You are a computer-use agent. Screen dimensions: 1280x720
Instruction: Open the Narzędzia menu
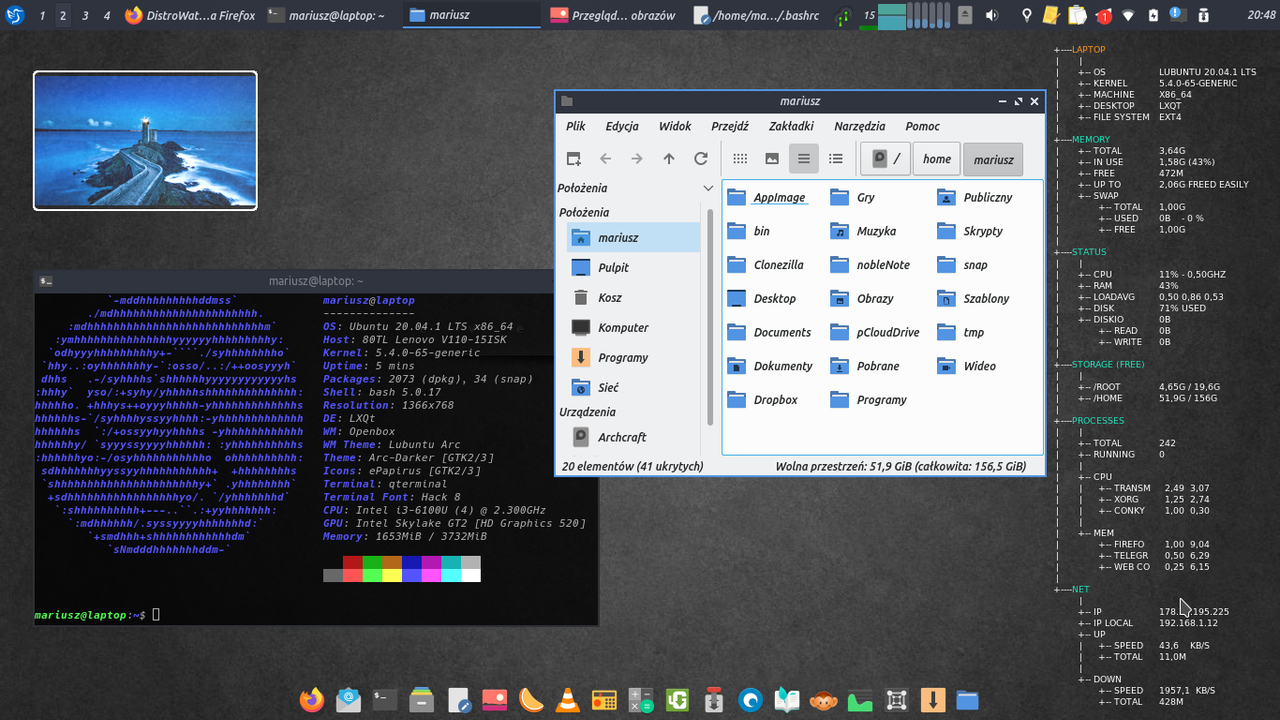[860, 126]
